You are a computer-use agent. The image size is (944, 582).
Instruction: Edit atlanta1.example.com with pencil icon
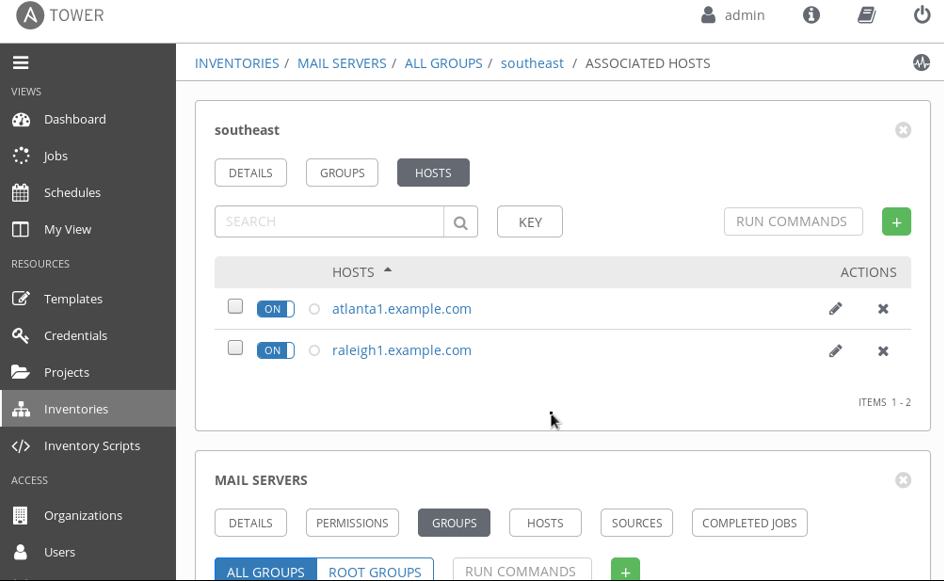835,309
